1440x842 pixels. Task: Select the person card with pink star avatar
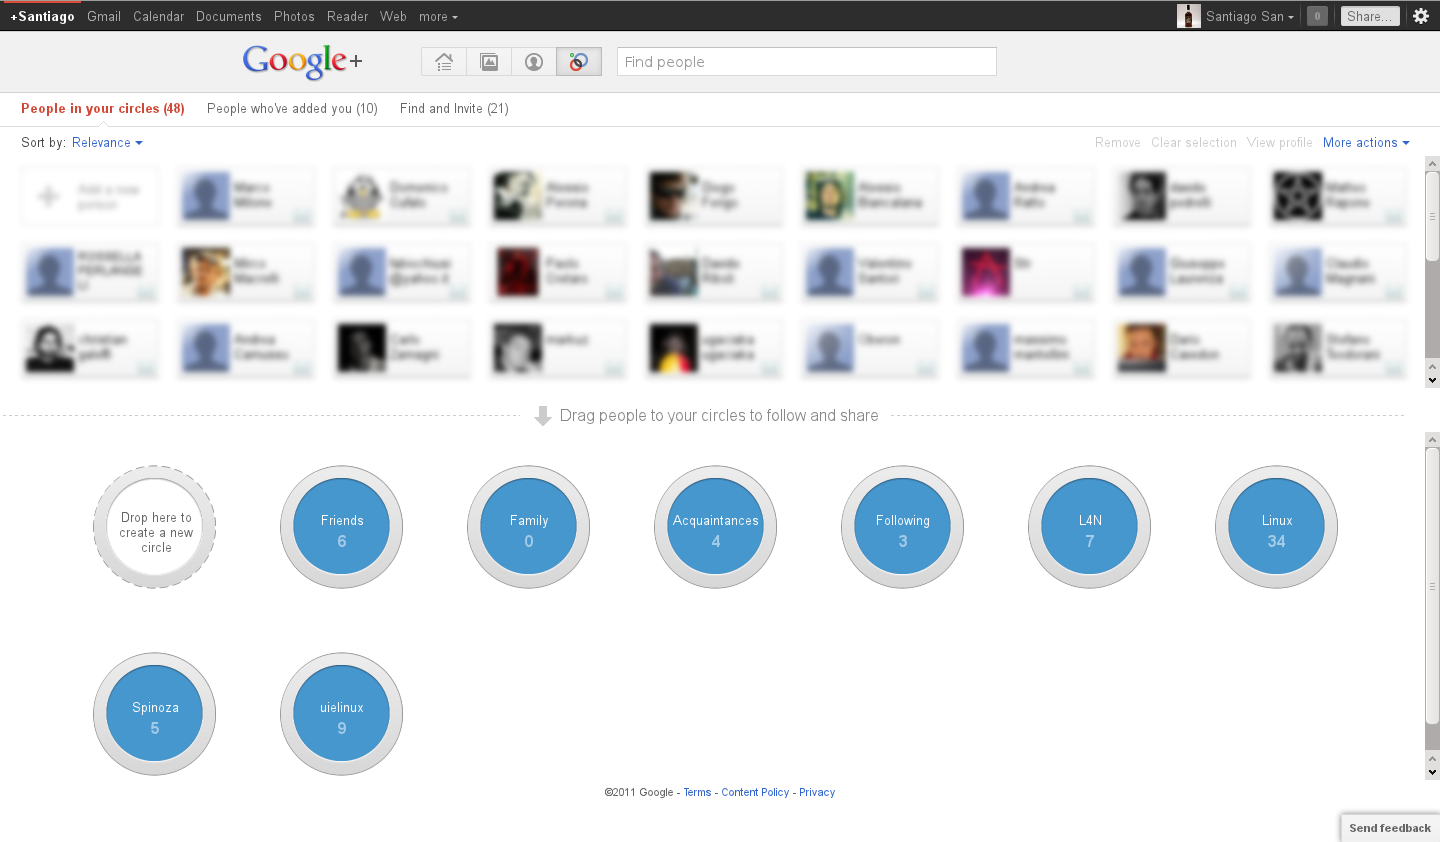[x=1026, y=272]
